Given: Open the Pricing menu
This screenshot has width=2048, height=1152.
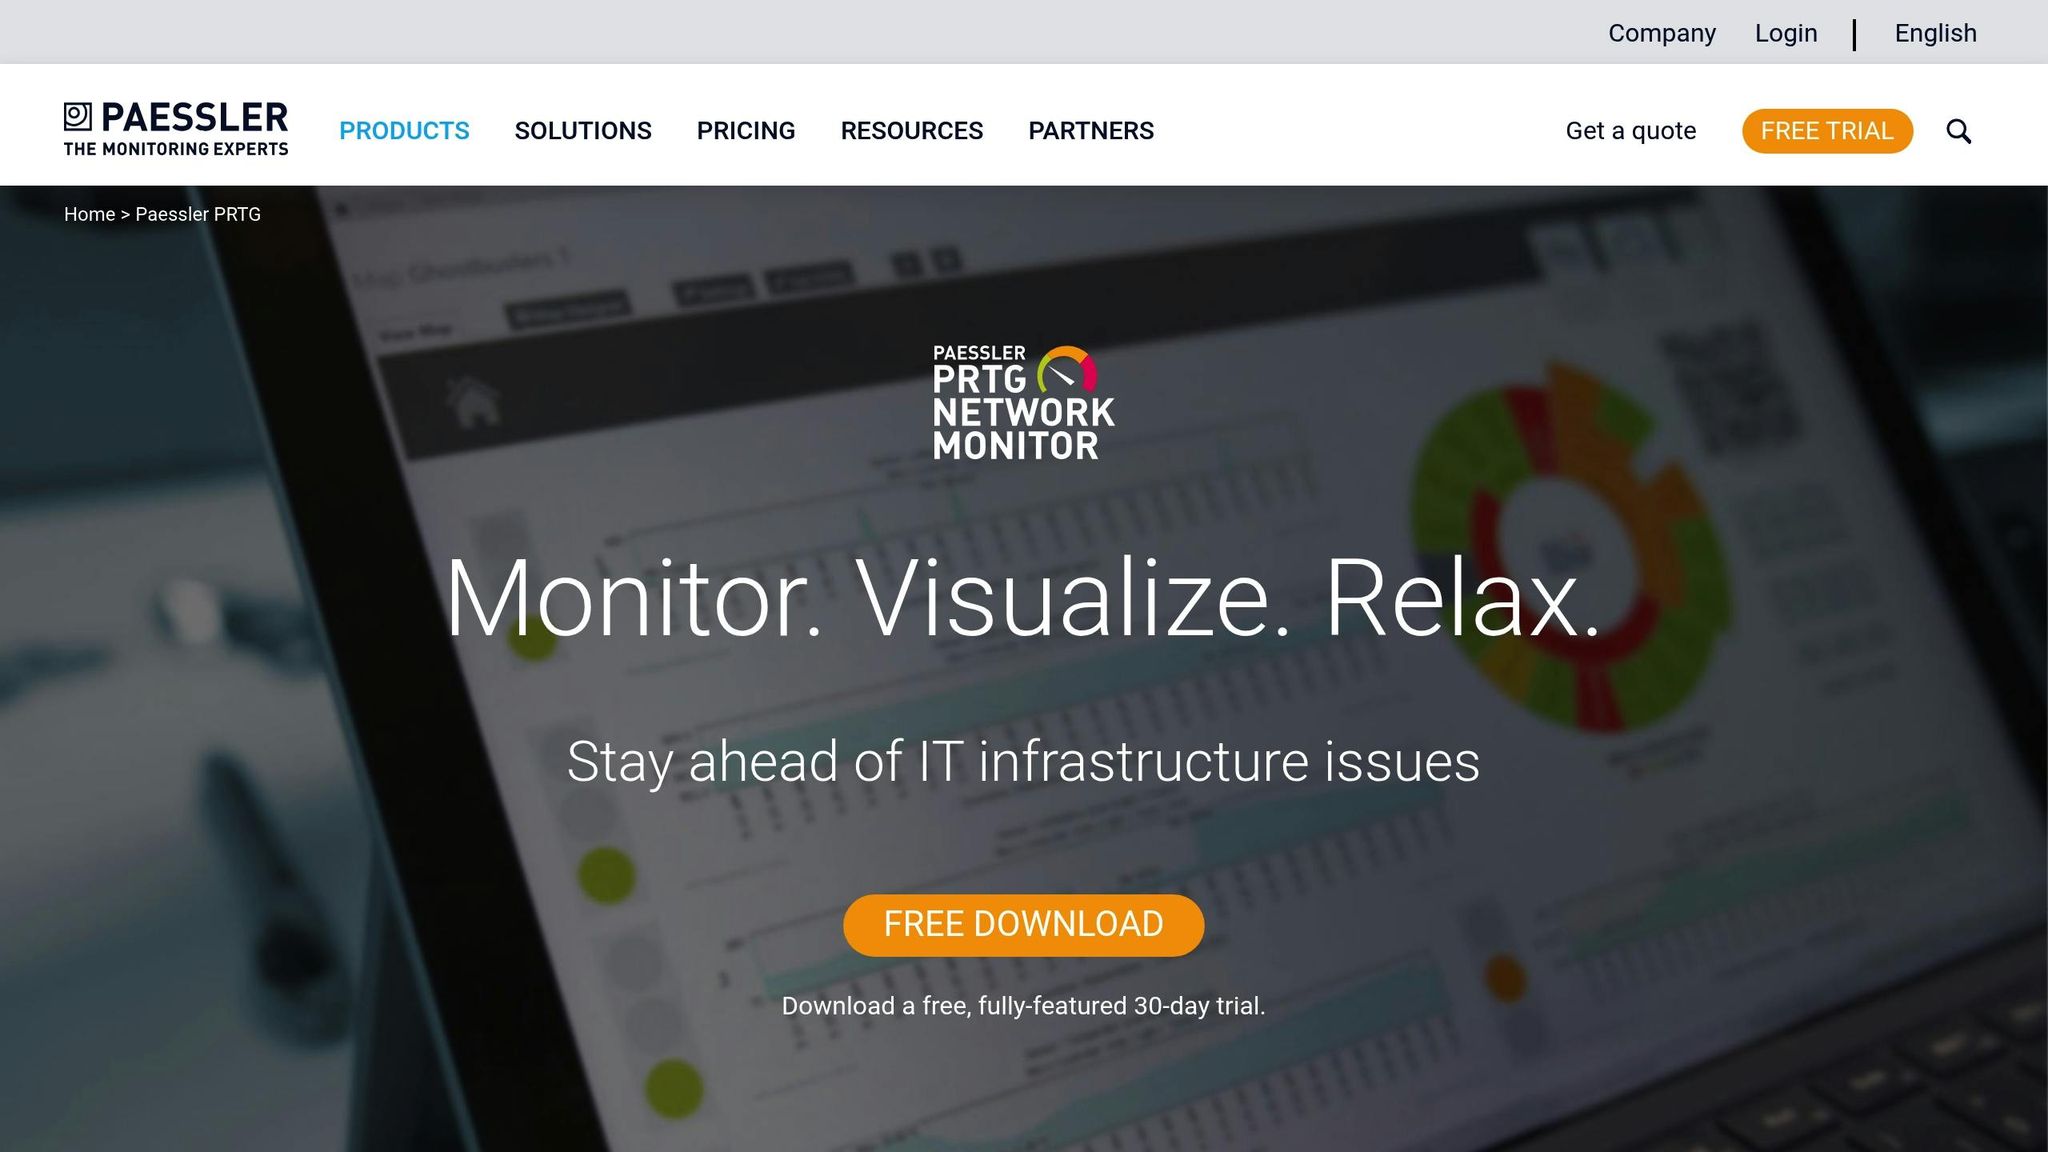Looking at the screenshot, I should click(x=746, y=130).
